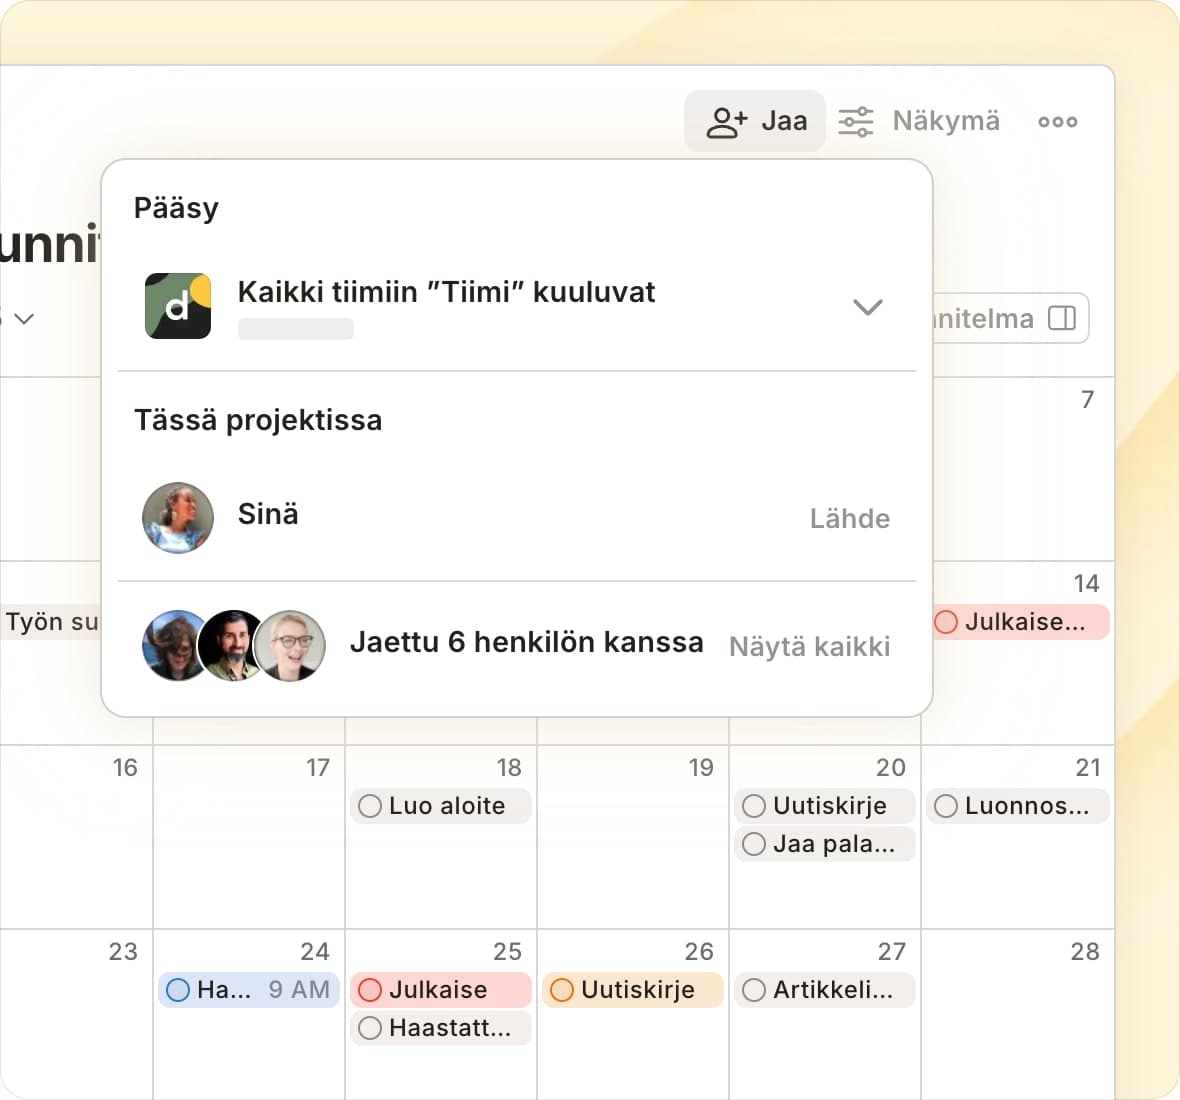Open the Luonnos... task on day 21

1026,806
